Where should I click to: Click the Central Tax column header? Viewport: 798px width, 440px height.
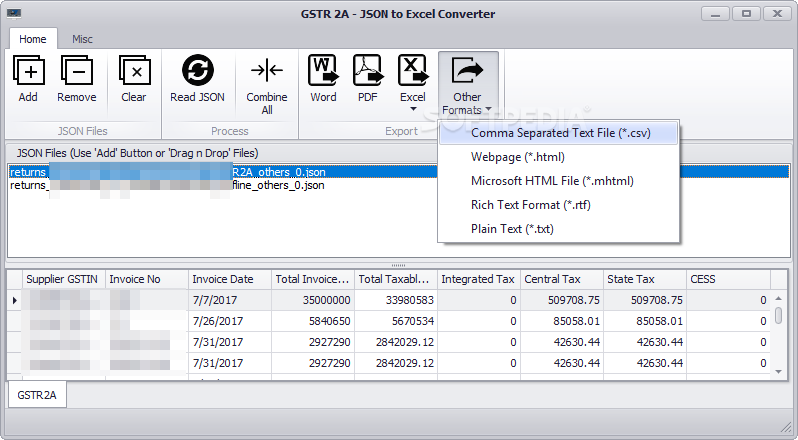[562, 279]
